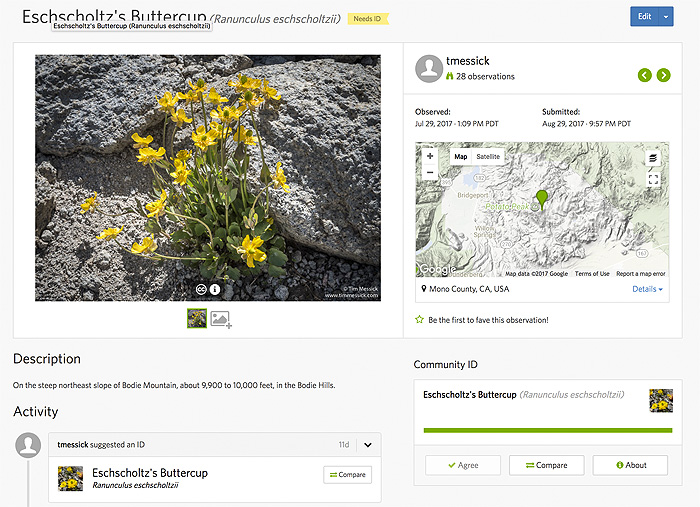
Task: Open the About button in Community ID
Action: [630, 465]
